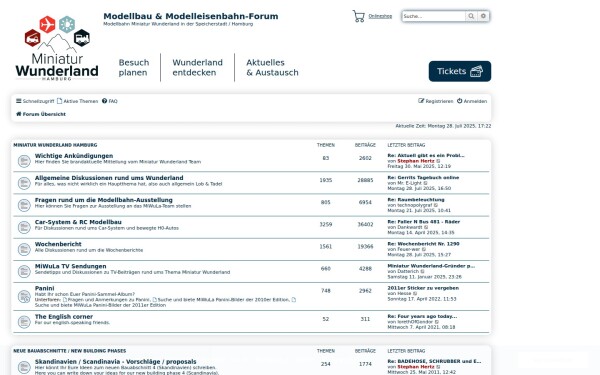Open the shopping cart Onlineshop icon
This screenshot has height=375, width=600.
359,16
